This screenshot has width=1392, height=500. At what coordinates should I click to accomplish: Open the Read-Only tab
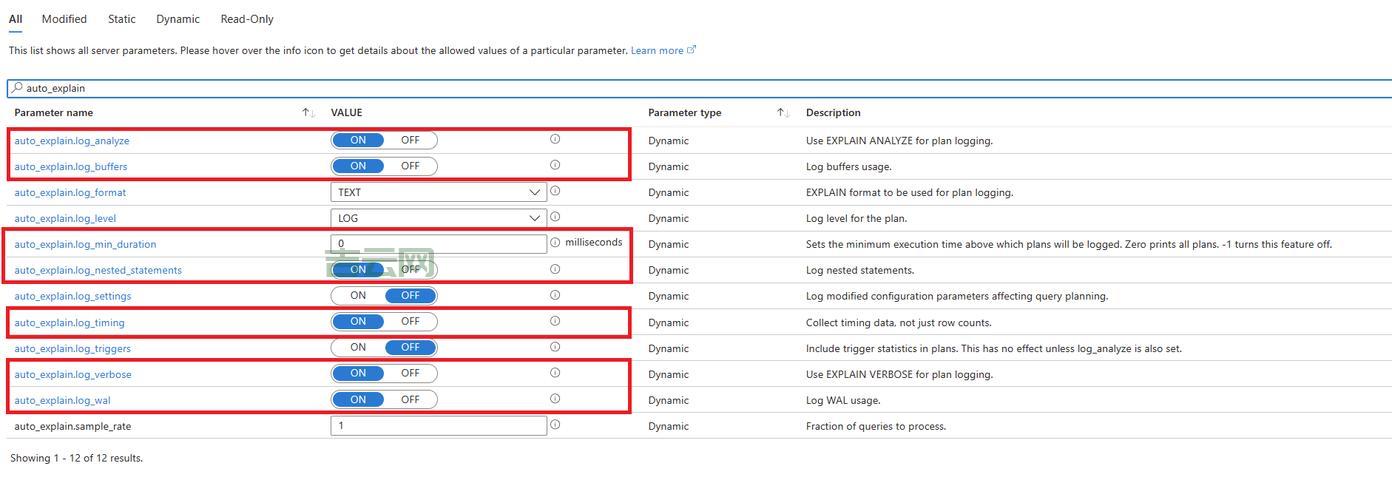click(x=246, y=19)
